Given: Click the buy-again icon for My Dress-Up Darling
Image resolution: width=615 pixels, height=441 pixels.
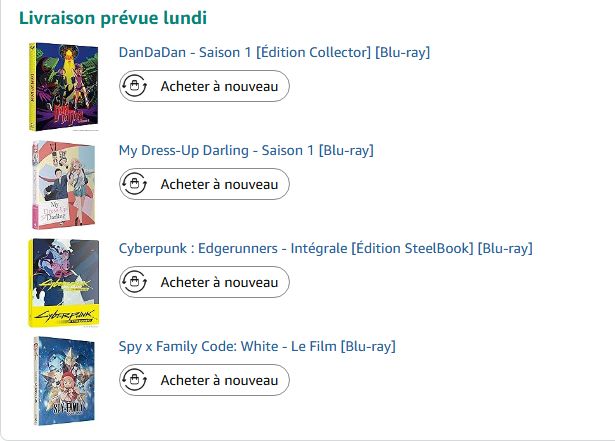Looking at the screenshot, I should click(x=134, y=185).
